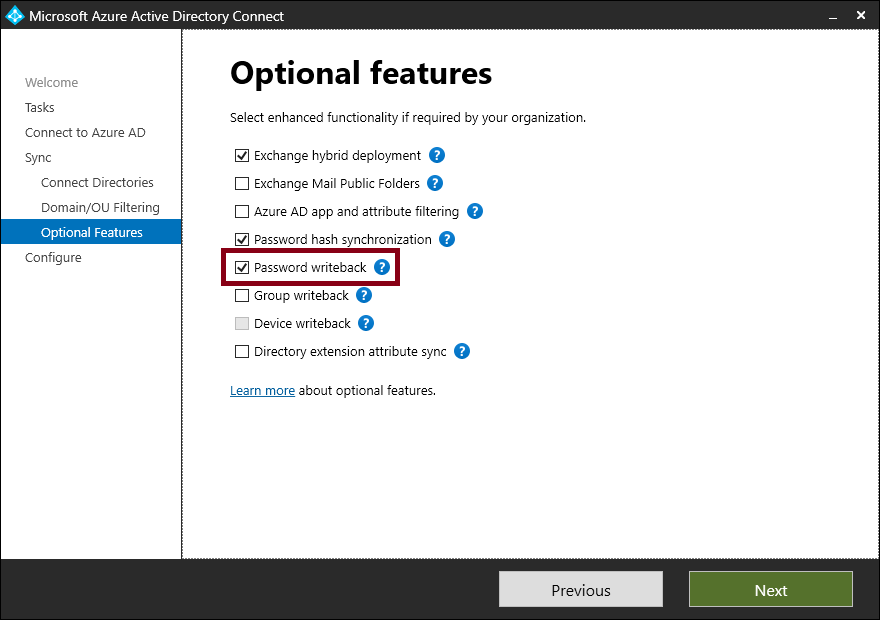The image size is (880, 620).
Task: Click the disabled Device writeback checkbox
Action: 242,324
